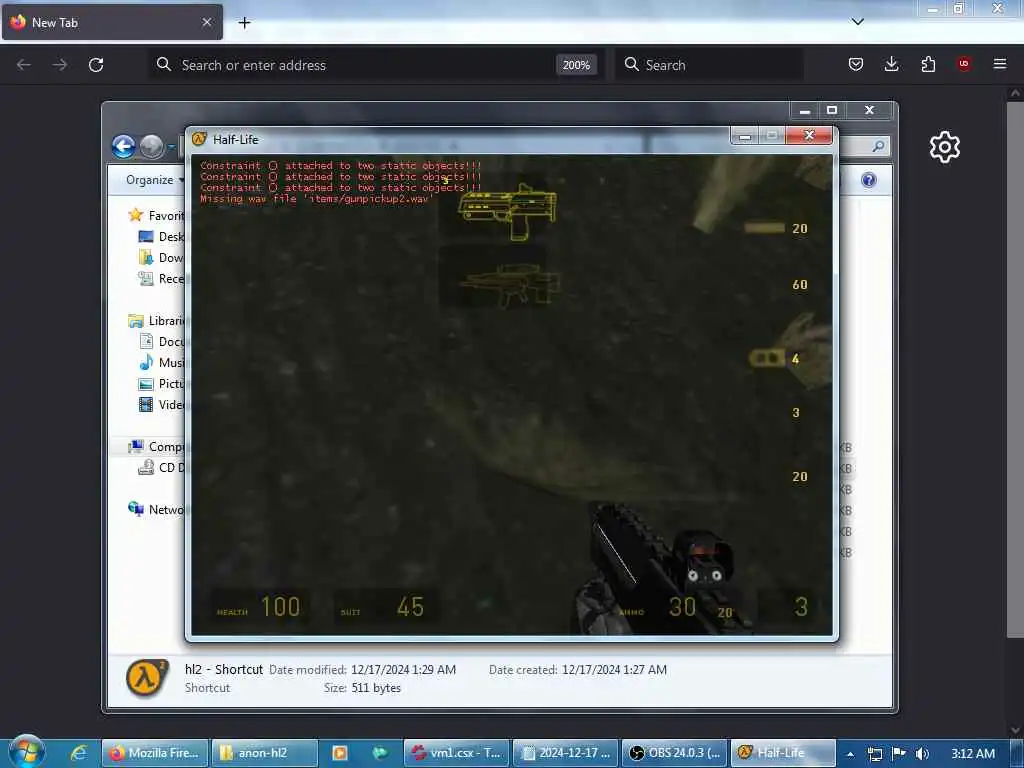Click 'Missing wav file' console message
Image resolution: width=1024 pixels, height=768 pixels.
click(x=316, y=199)
